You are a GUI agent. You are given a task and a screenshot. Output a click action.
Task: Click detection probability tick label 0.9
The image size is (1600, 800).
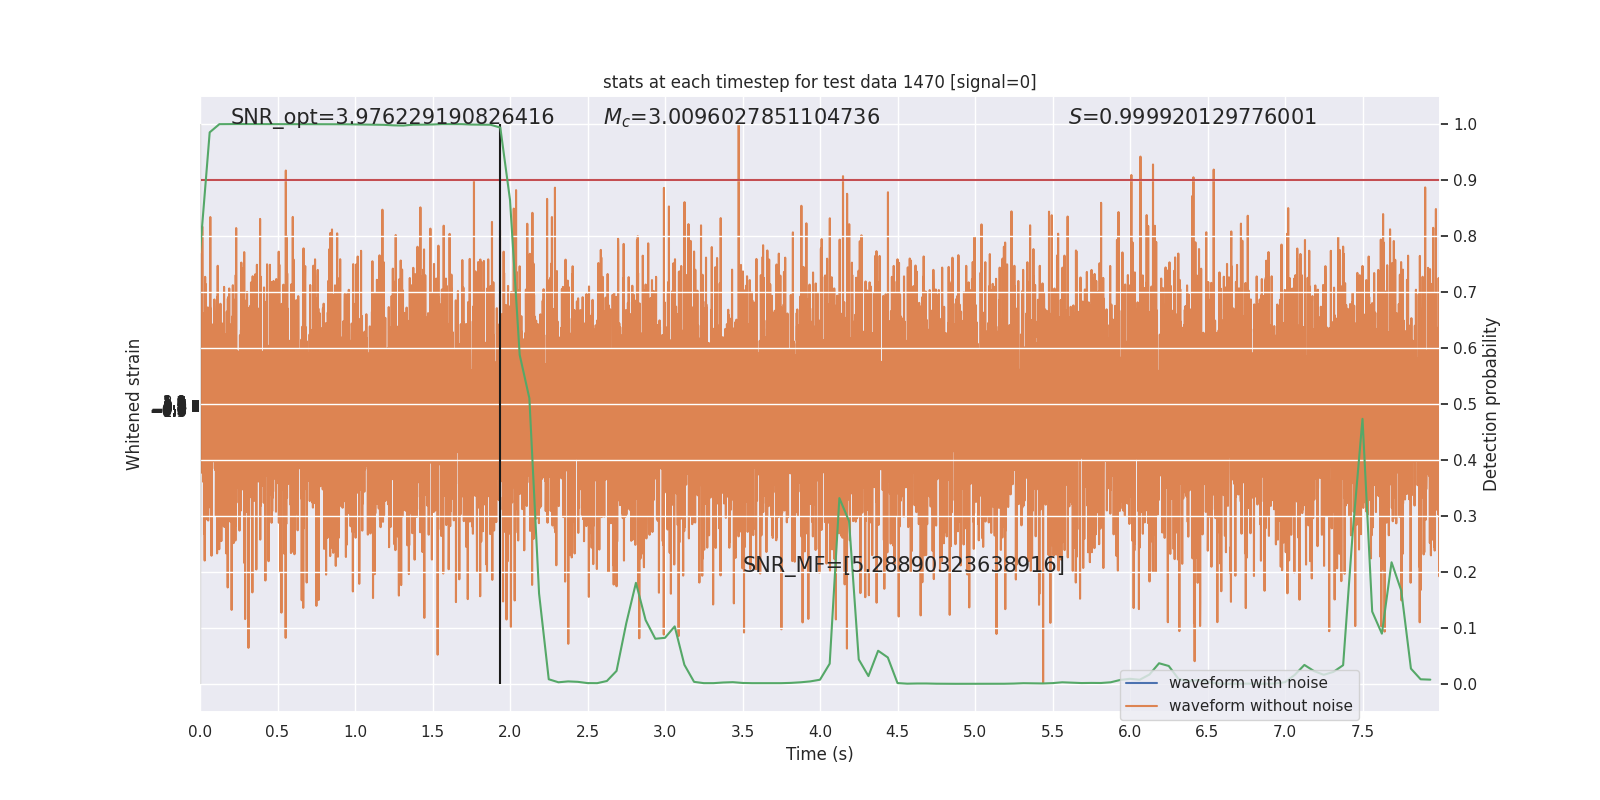point(1465,181)
